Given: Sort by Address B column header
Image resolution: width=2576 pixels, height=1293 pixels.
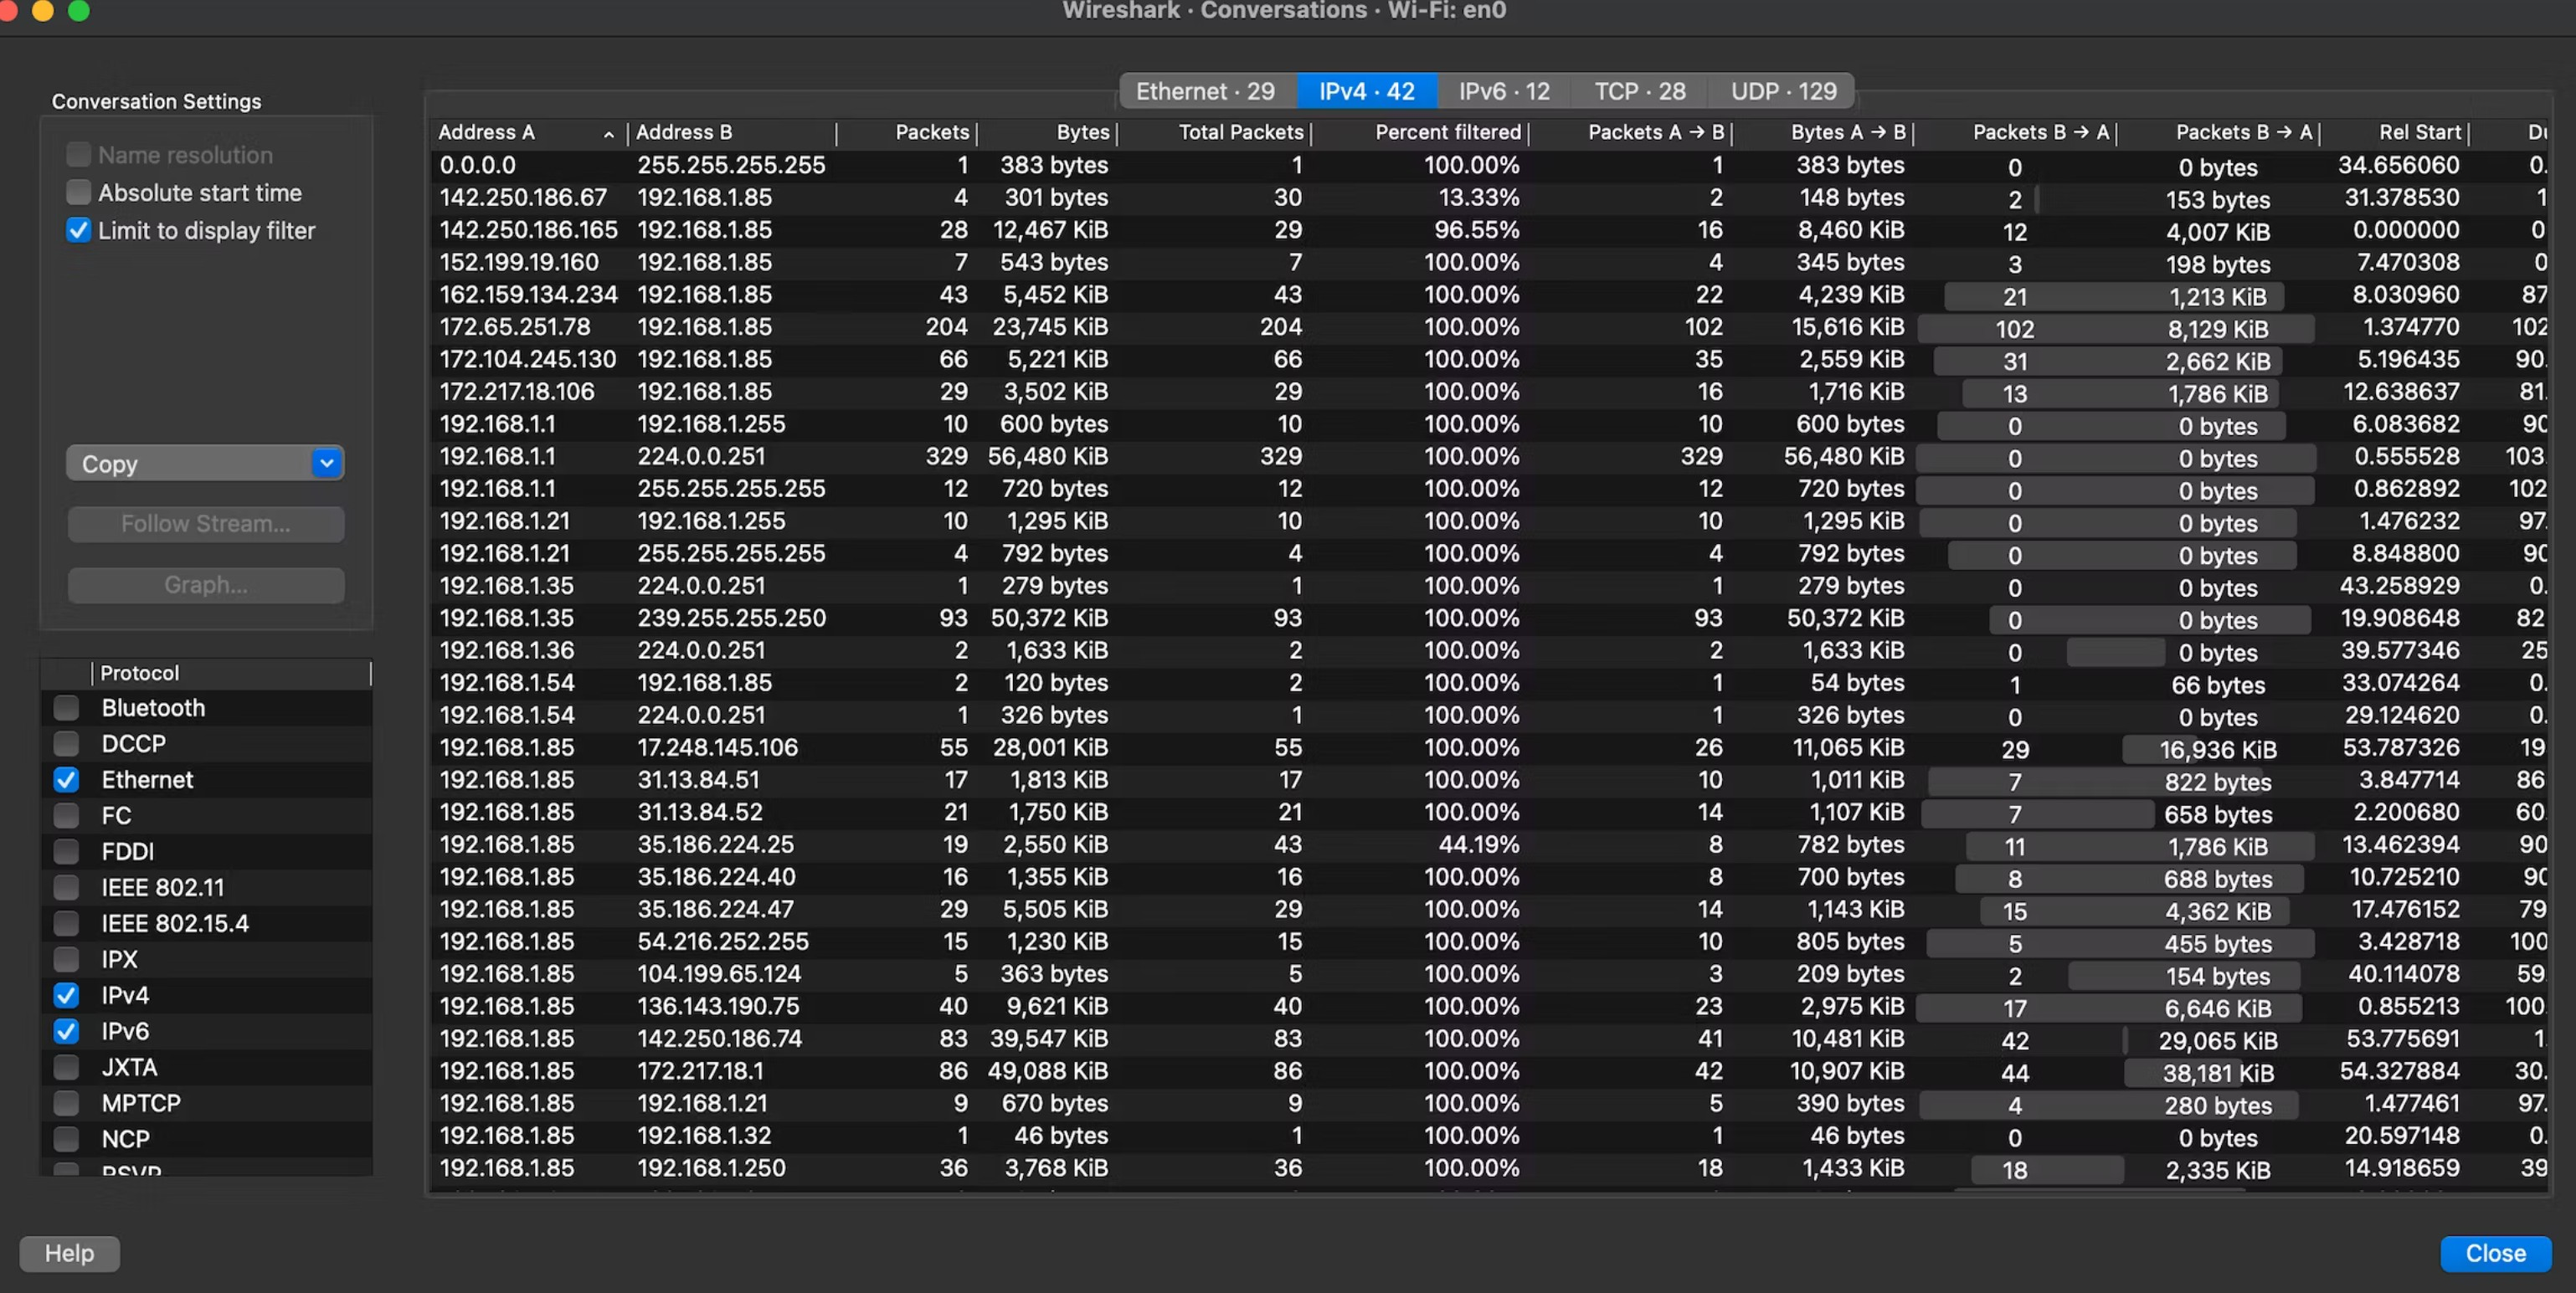Looking at the screenshot, I should coord(732,133).
